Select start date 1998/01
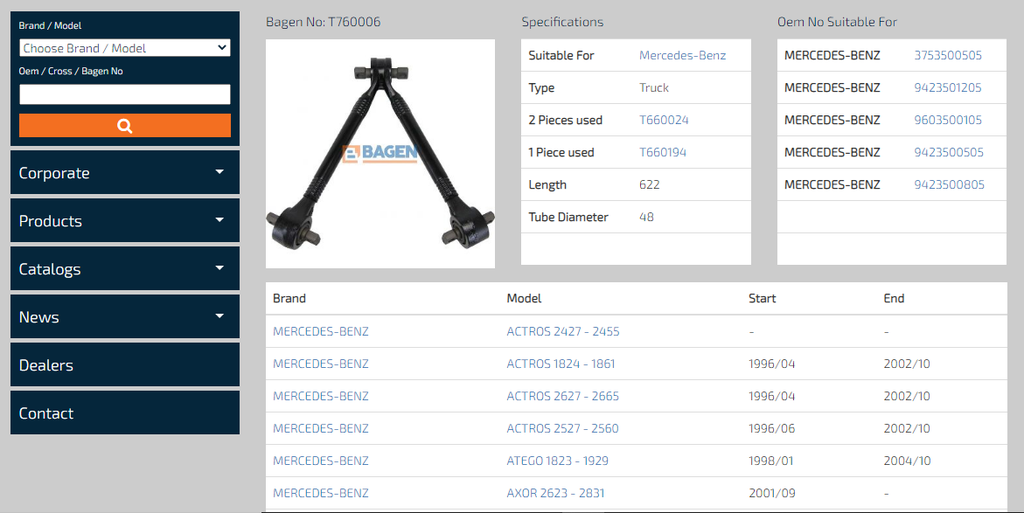 771,461
